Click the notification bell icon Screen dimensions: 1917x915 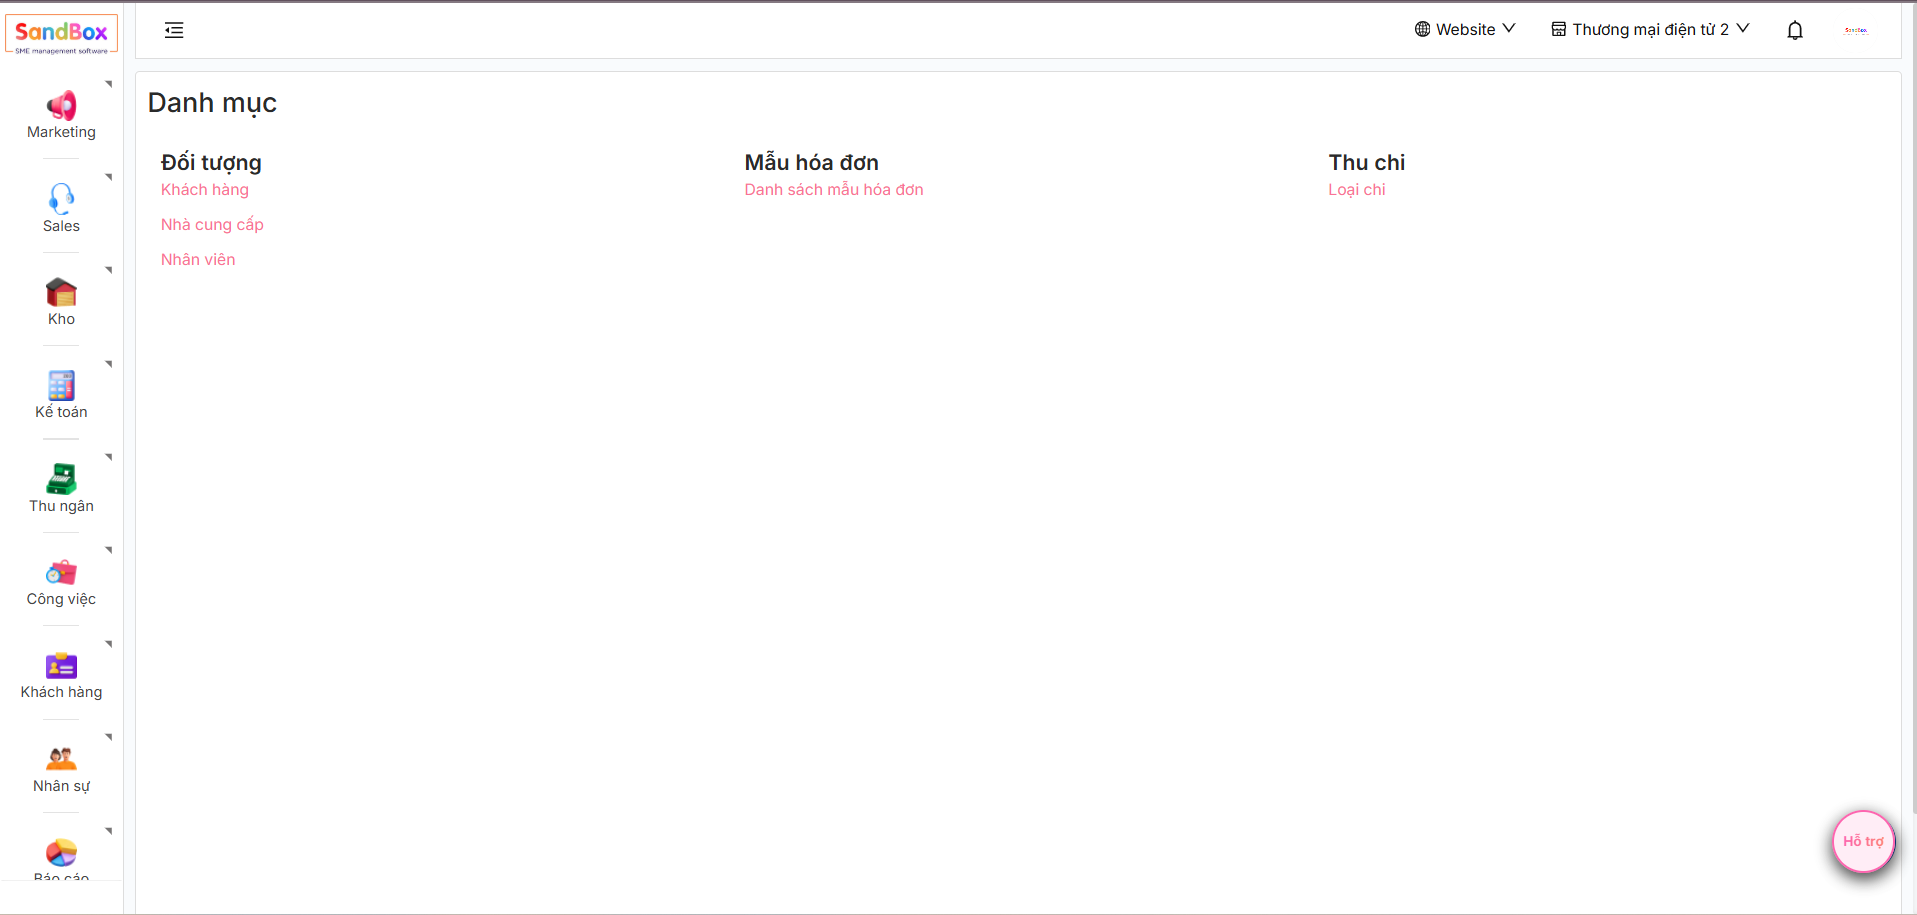click(x=1794, y=30)
